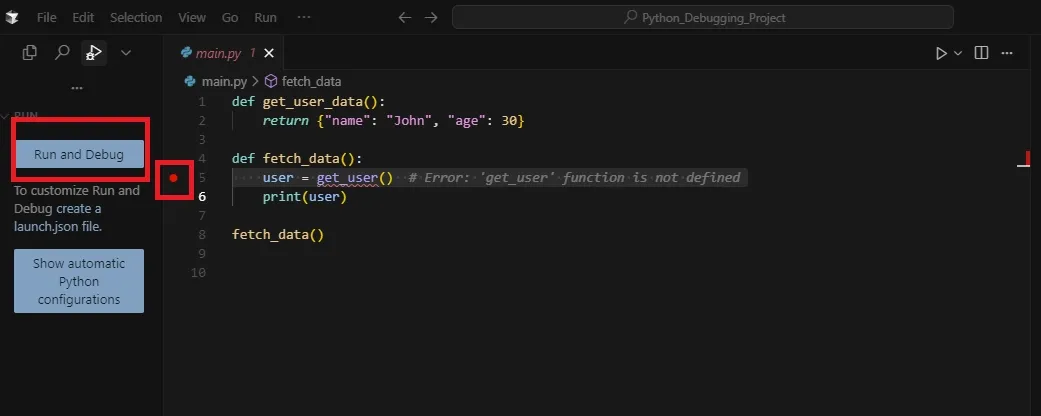Expand the activity bar chevron dropdown
The height and width of the screenshot is (416, 1041).
125,52
